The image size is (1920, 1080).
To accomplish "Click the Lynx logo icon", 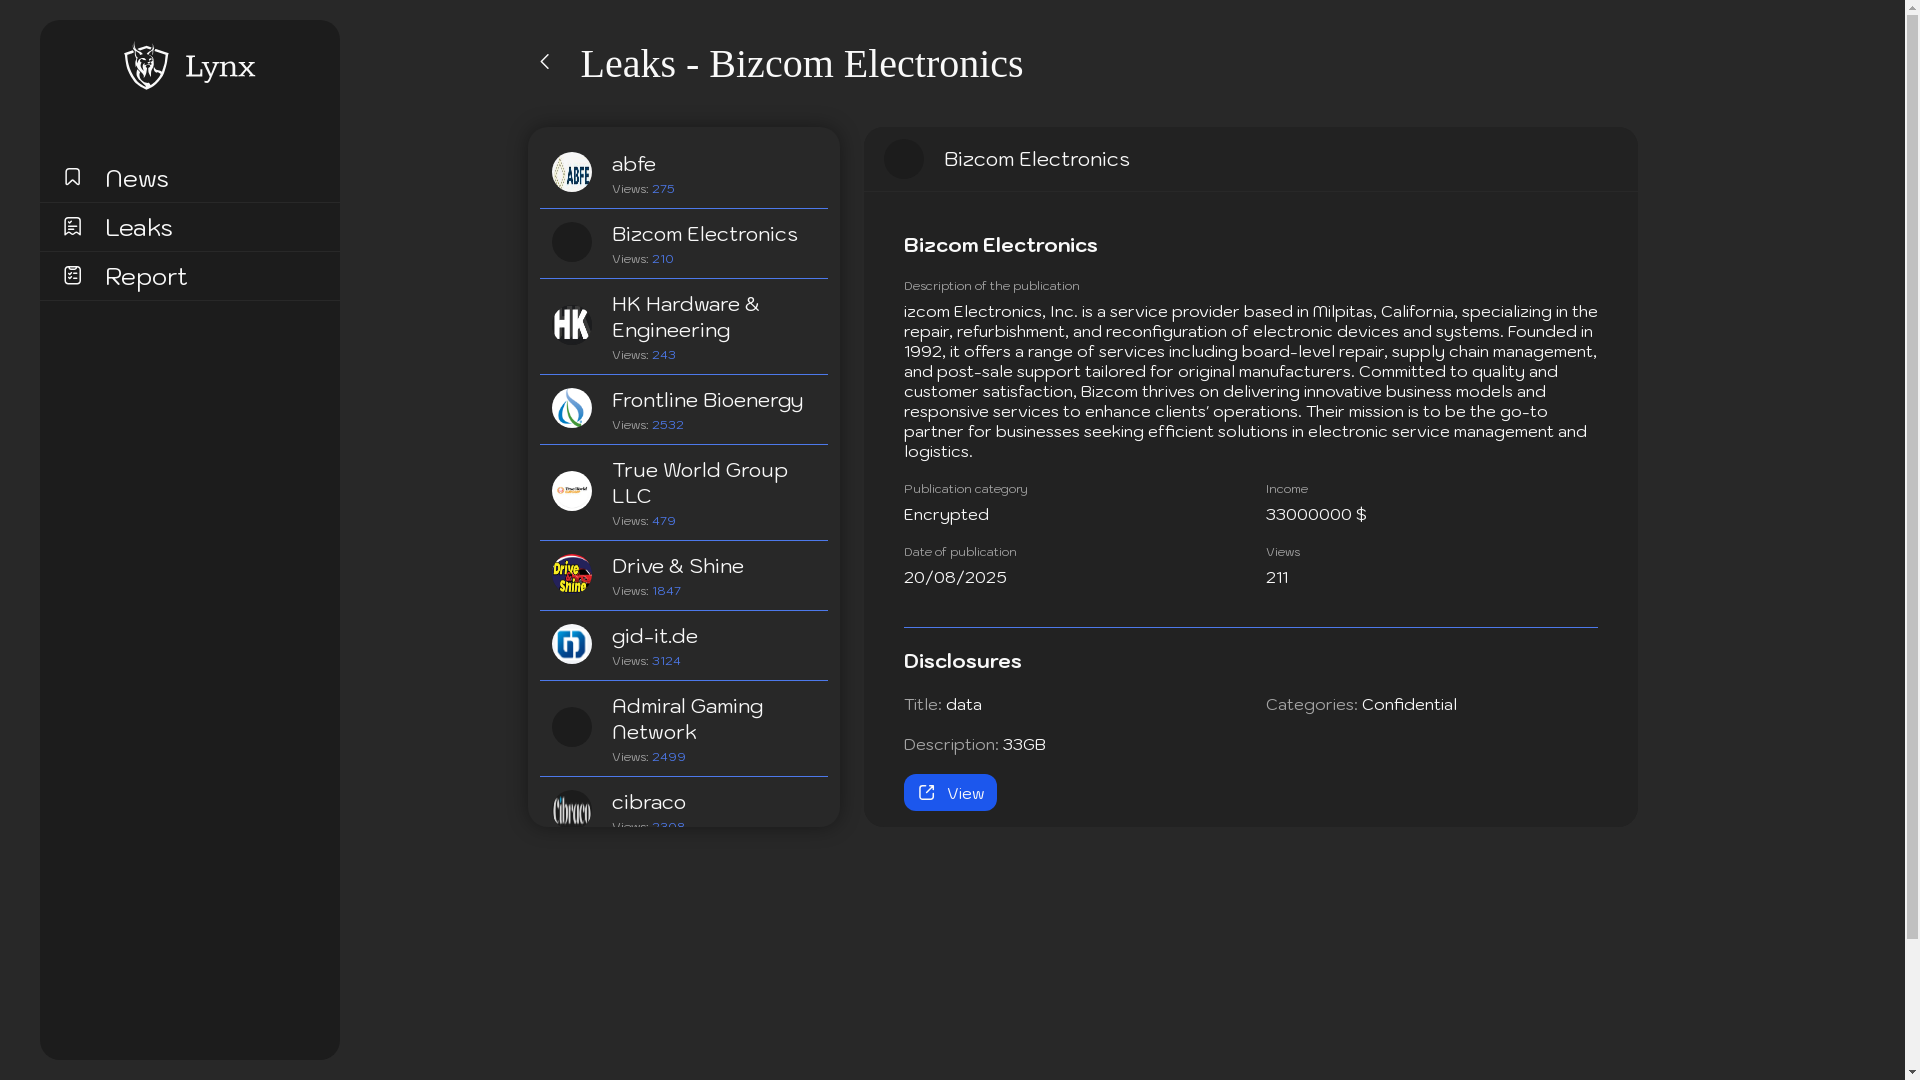I will 146,66.
